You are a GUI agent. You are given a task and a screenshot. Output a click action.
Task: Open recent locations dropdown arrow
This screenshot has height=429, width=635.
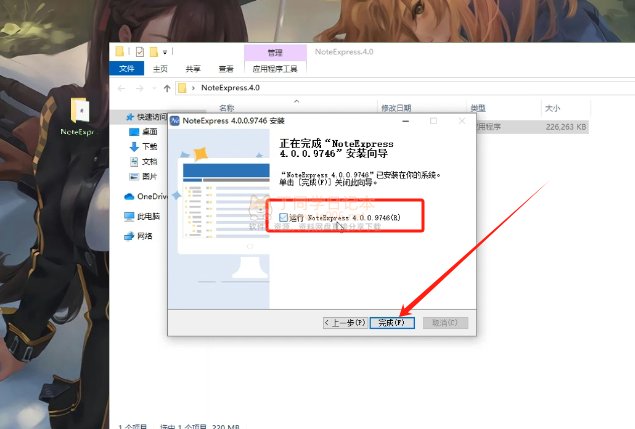point(154,88)
